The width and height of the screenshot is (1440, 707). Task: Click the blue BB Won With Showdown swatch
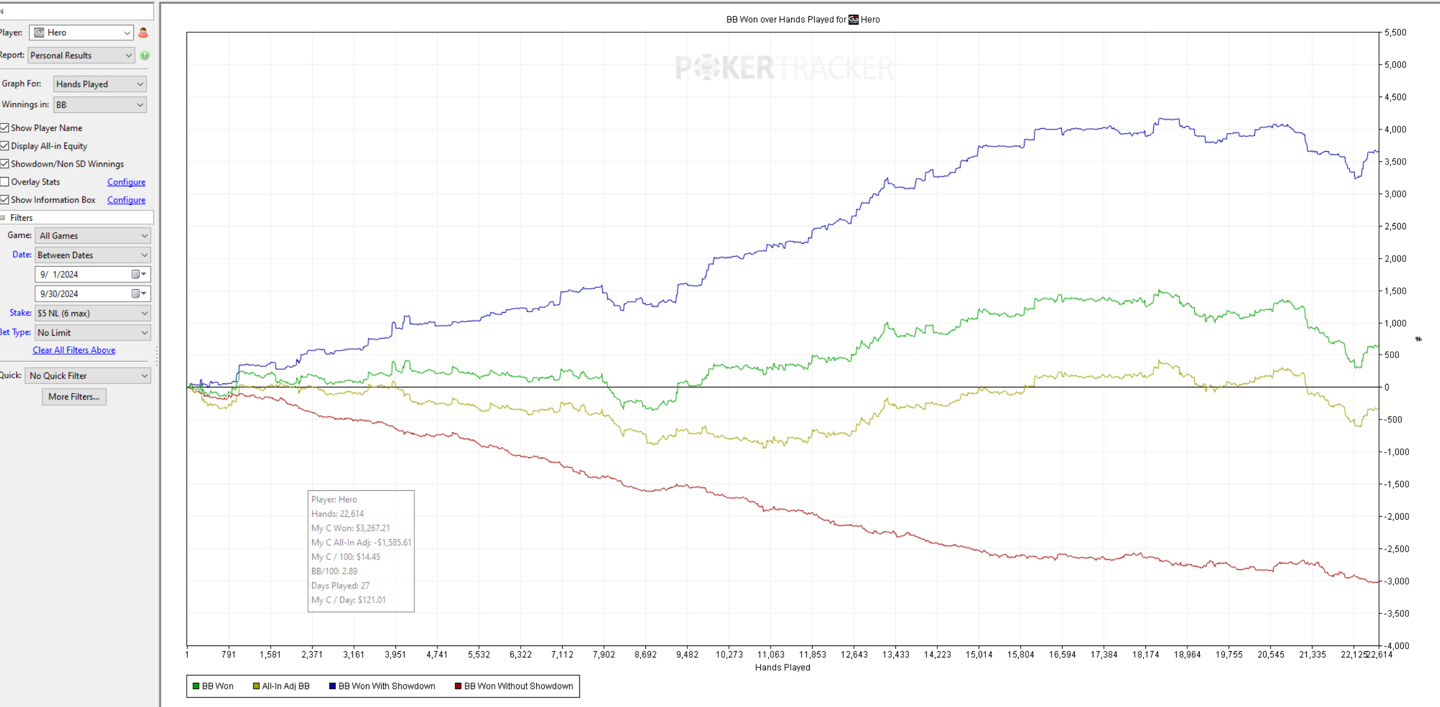pyautogui.click(x=332, y=686)
